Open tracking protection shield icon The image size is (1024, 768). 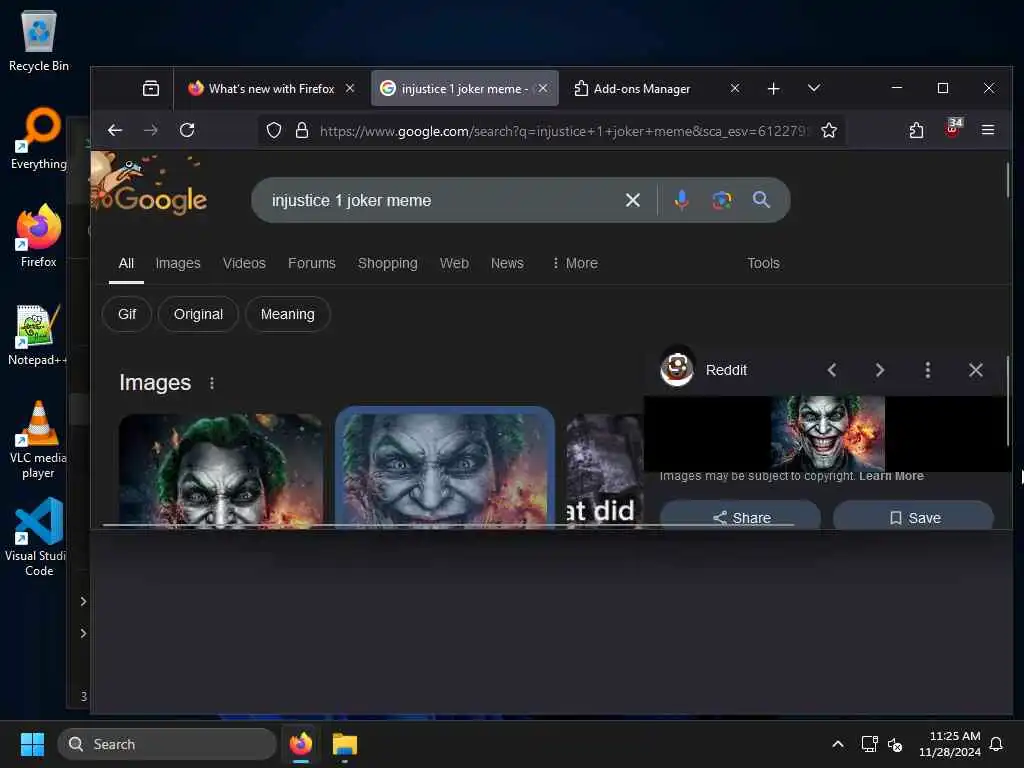(274, 131)
